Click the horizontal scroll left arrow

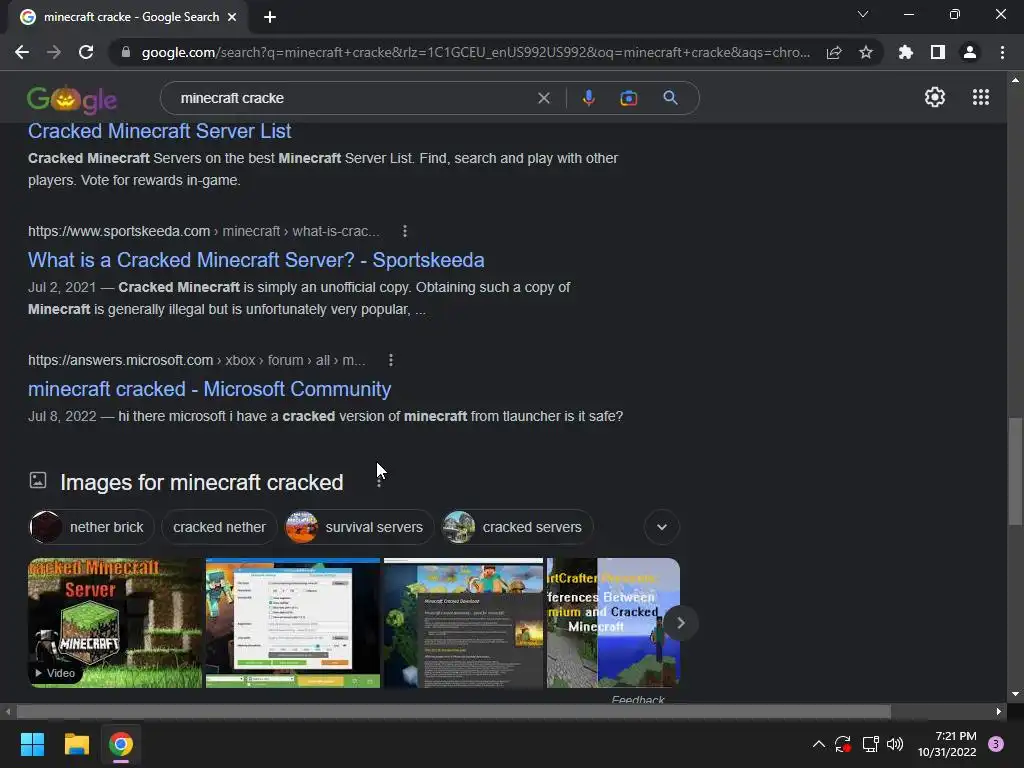coord(8,711)
